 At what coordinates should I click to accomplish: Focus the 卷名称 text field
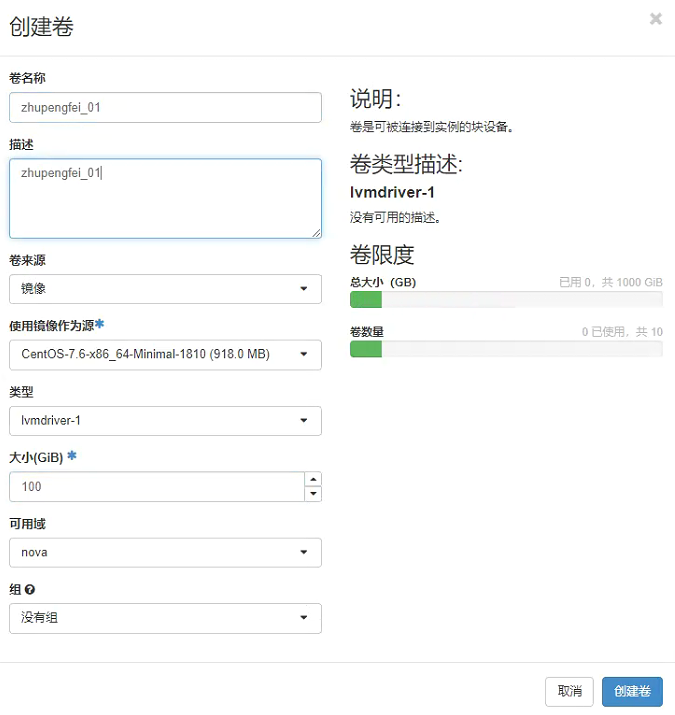pos(165,108)
